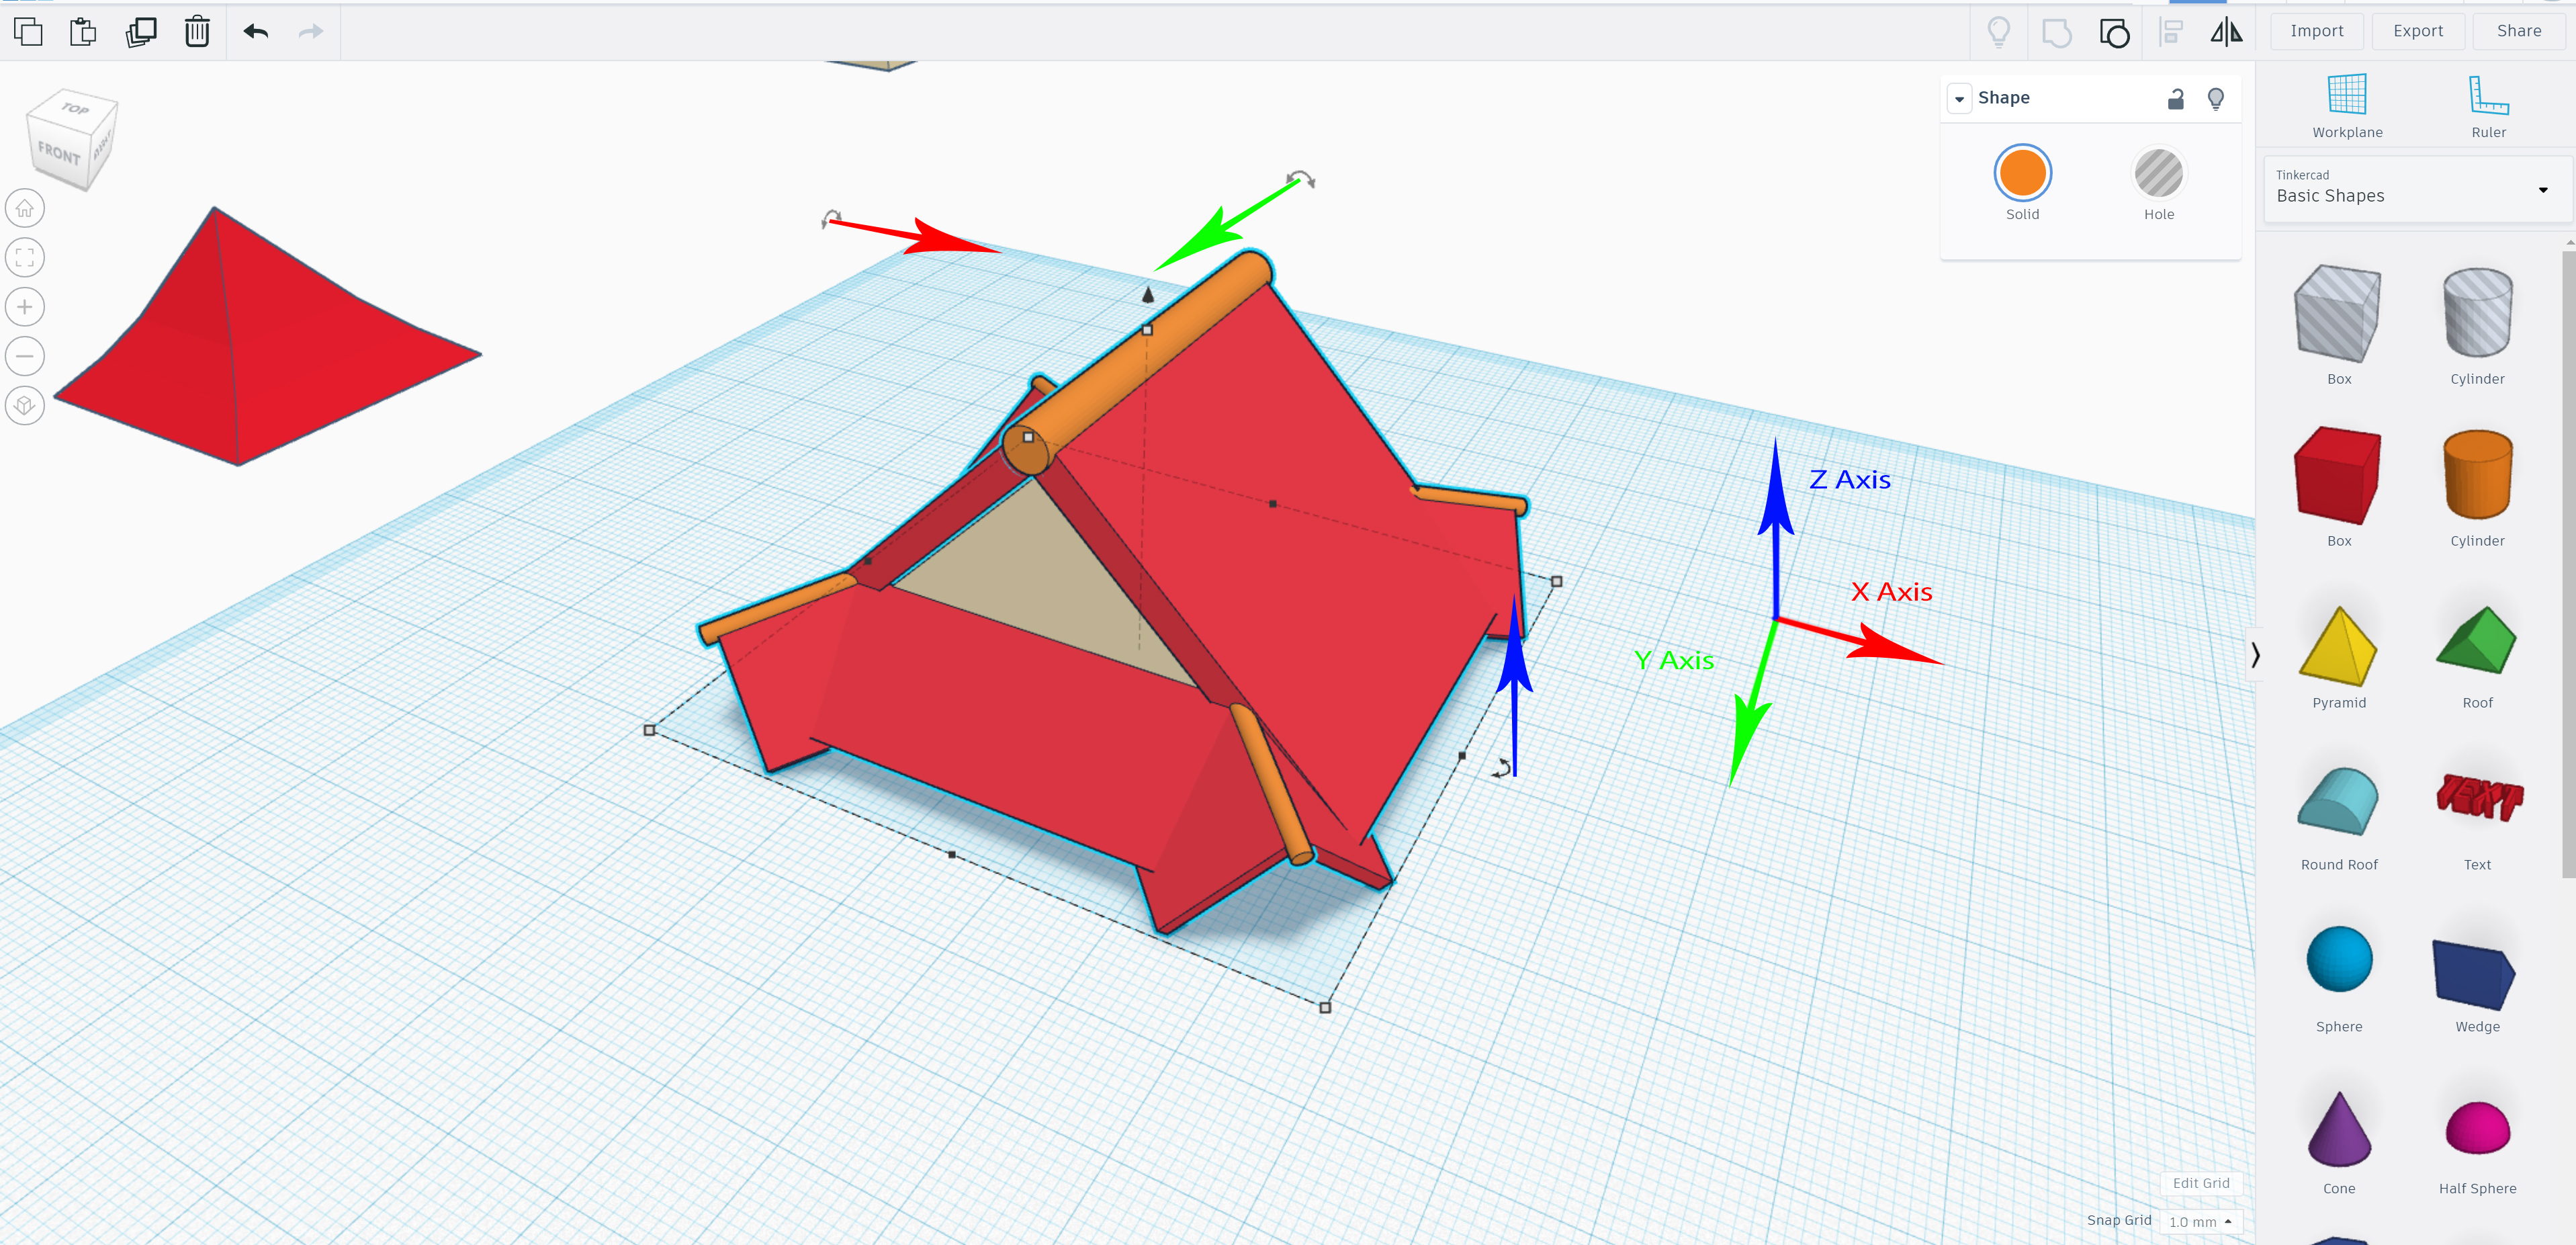Redo the last undone action
Screen dimensions: 2576x1245
(311, 32)
